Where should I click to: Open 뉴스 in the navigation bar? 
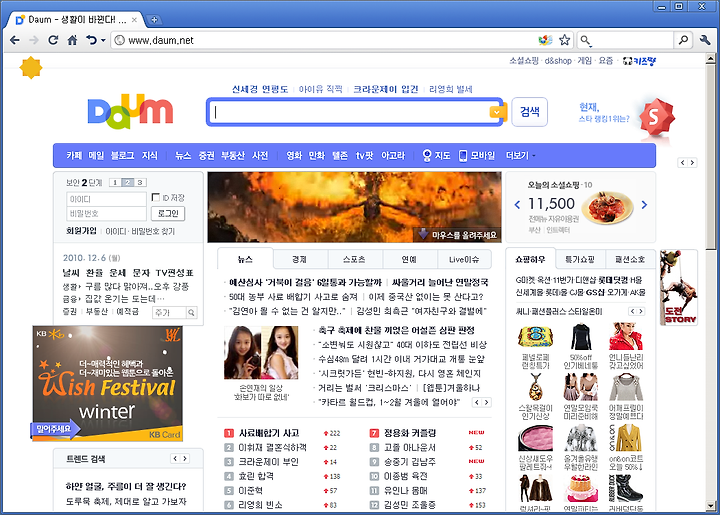pos(183,156)
